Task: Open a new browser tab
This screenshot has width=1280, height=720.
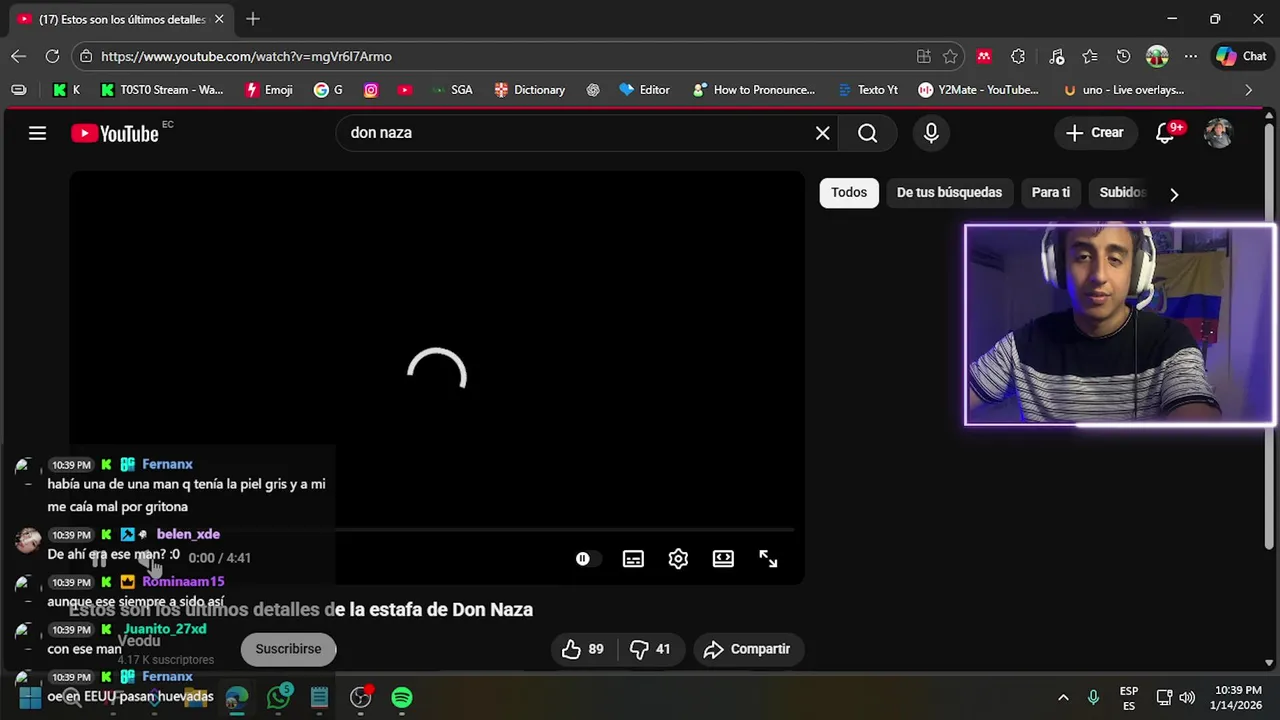Action: [x=253, y=19]
